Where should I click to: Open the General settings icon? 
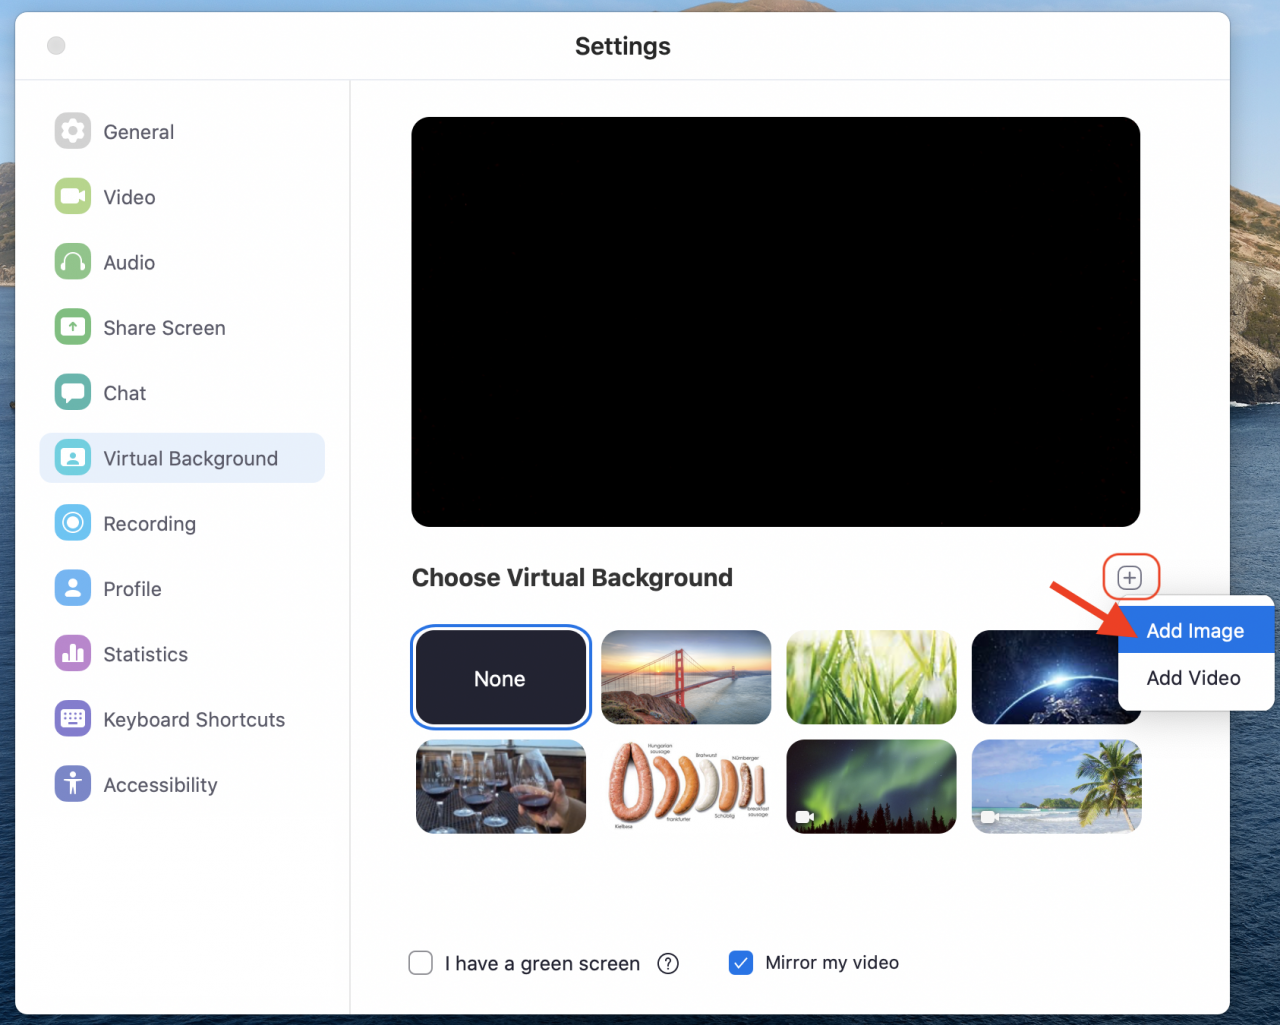(72, 131)
